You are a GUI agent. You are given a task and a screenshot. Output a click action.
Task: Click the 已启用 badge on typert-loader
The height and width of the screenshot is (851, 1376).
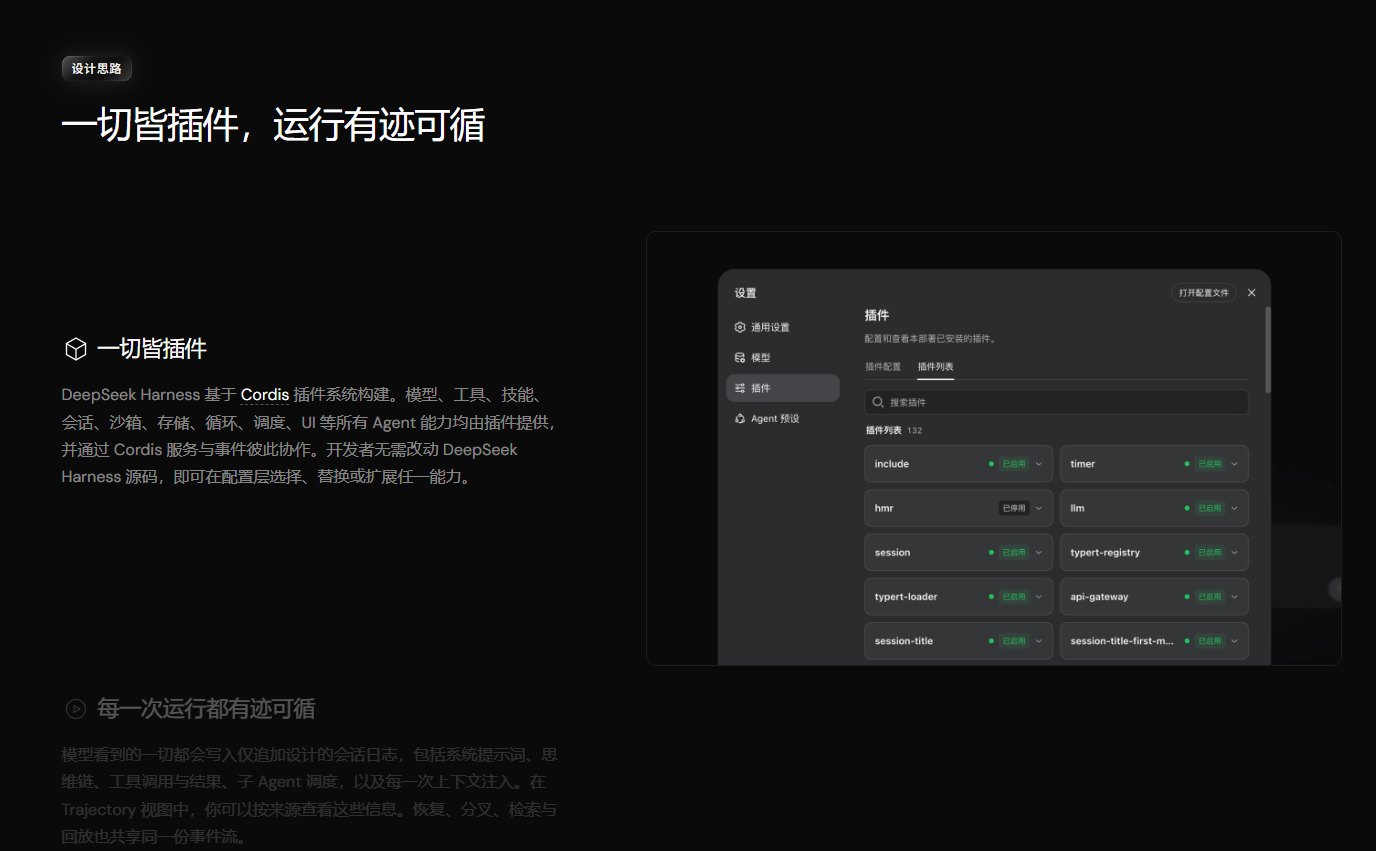[1014, 597]
